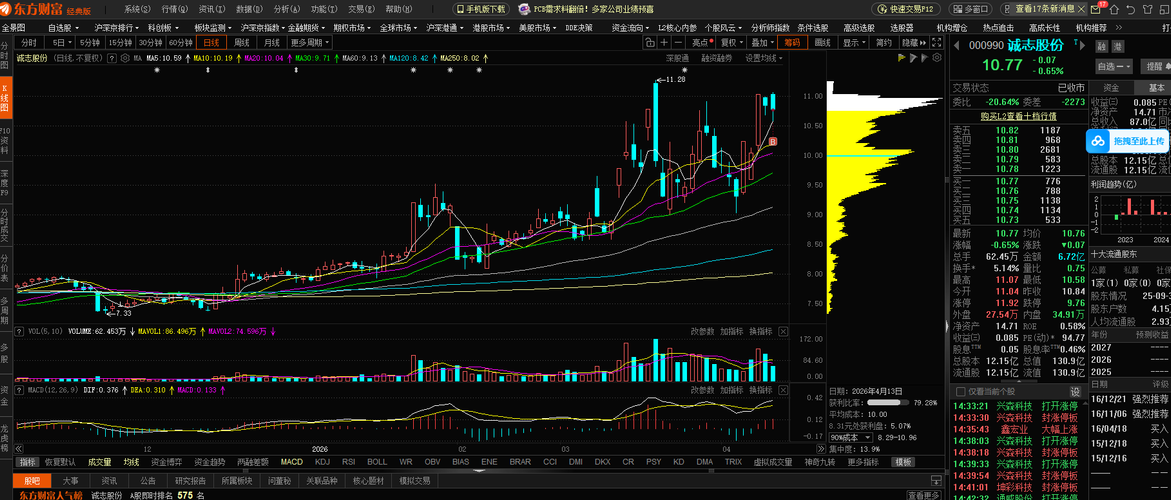Image resolution: width=1171 pixels, height=500 pixels.
Task: Open 设置均线 moving average dropdown
Action: pyautogui.click(x=763, y=57)
